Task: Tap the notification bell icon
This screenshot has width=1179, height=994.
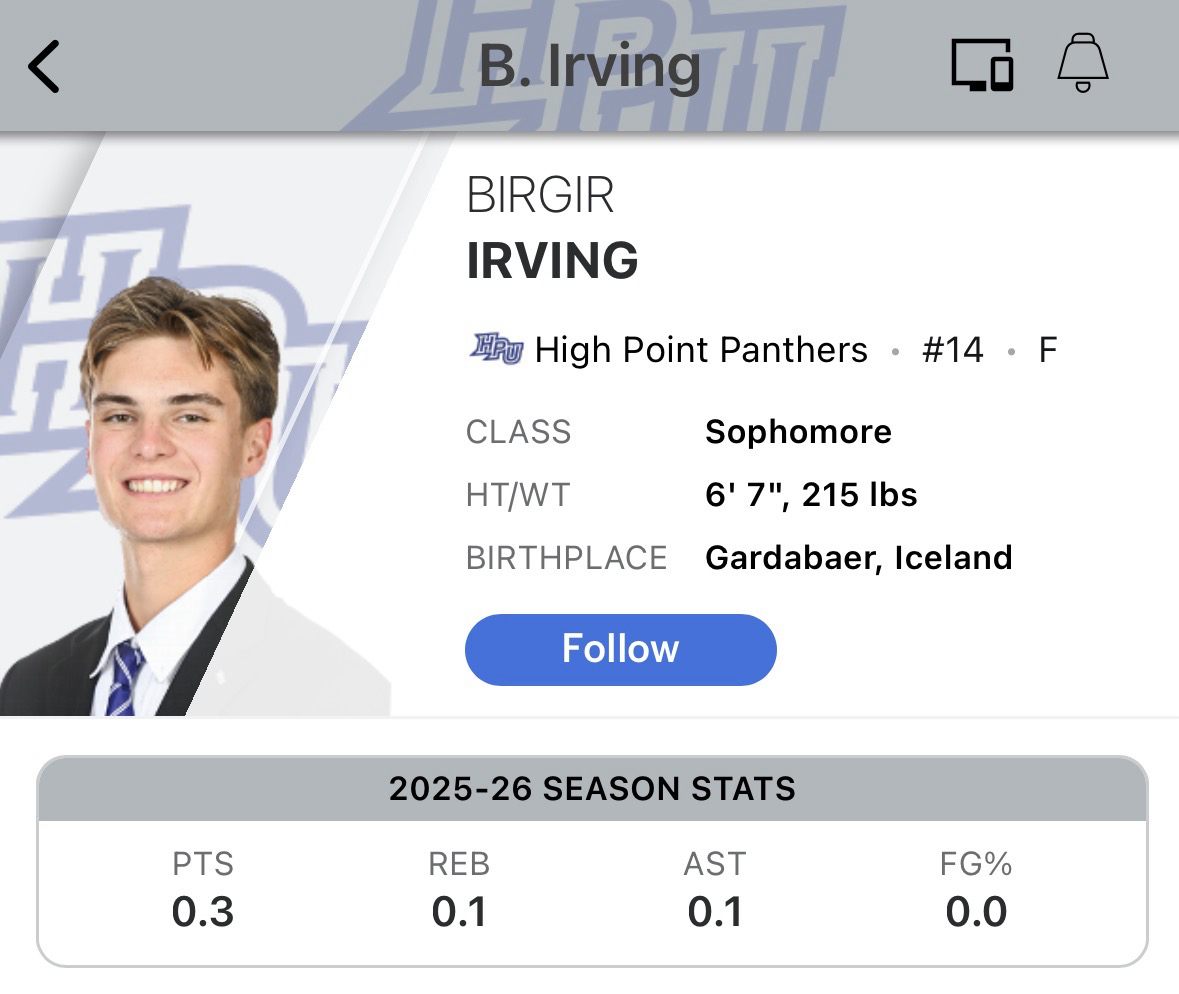Action: click(x=1083, y=64)
